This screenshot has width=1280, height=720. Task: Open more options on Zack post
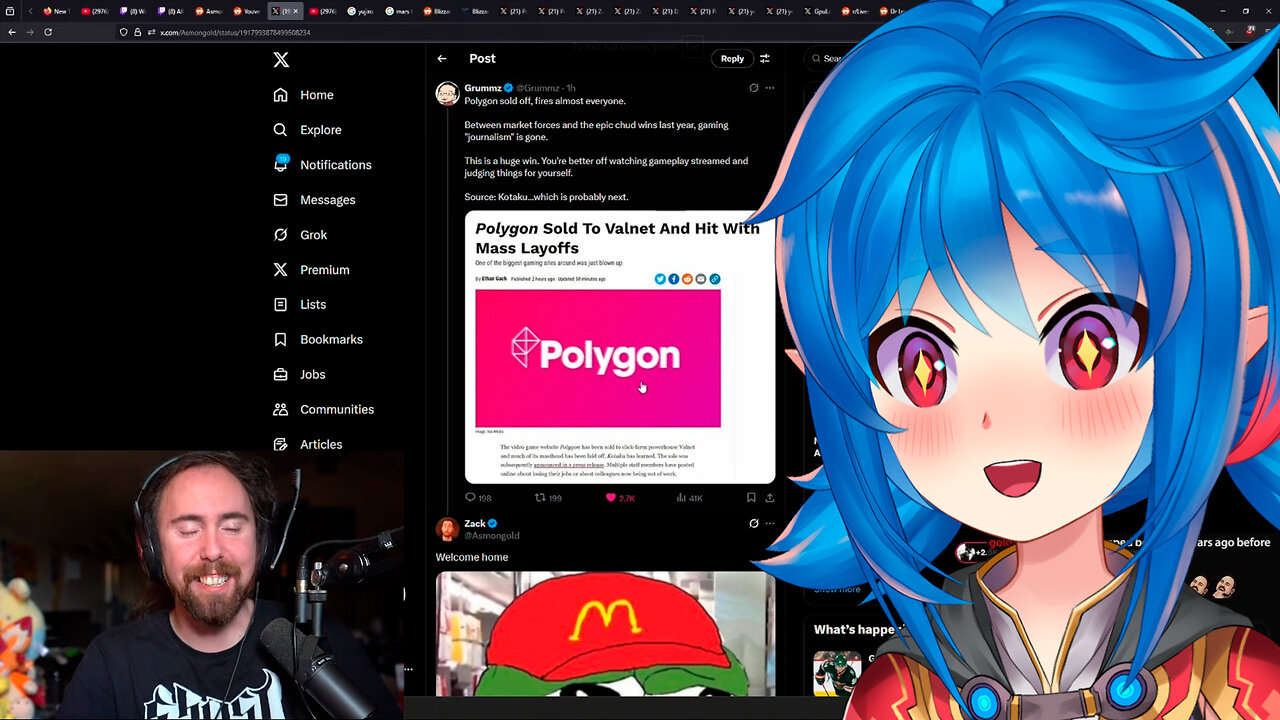coord(769,523)
